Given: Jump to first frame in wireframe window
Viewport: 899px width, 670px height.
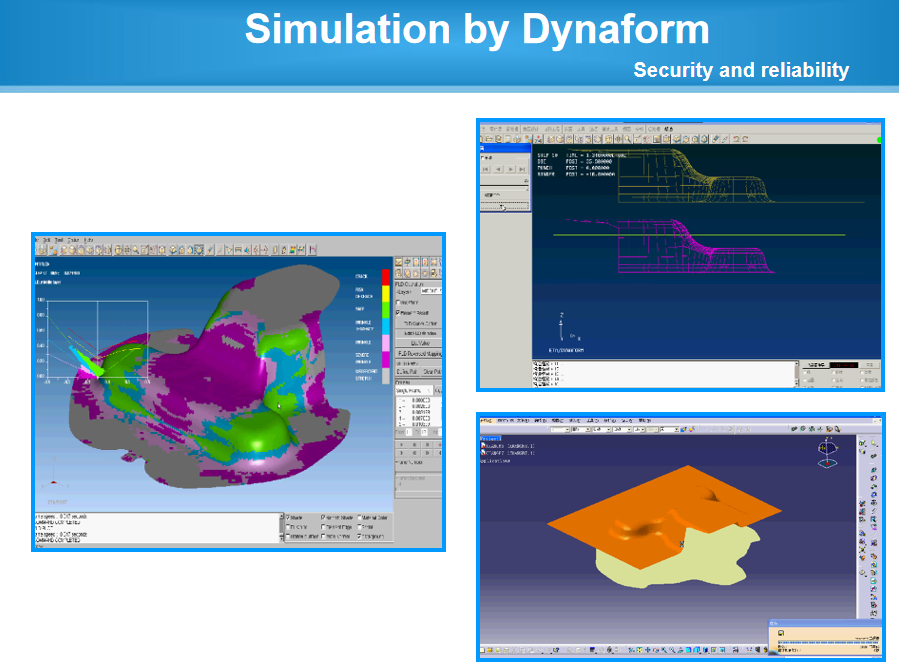Looking at the screenshot, I should pos(485,170).
